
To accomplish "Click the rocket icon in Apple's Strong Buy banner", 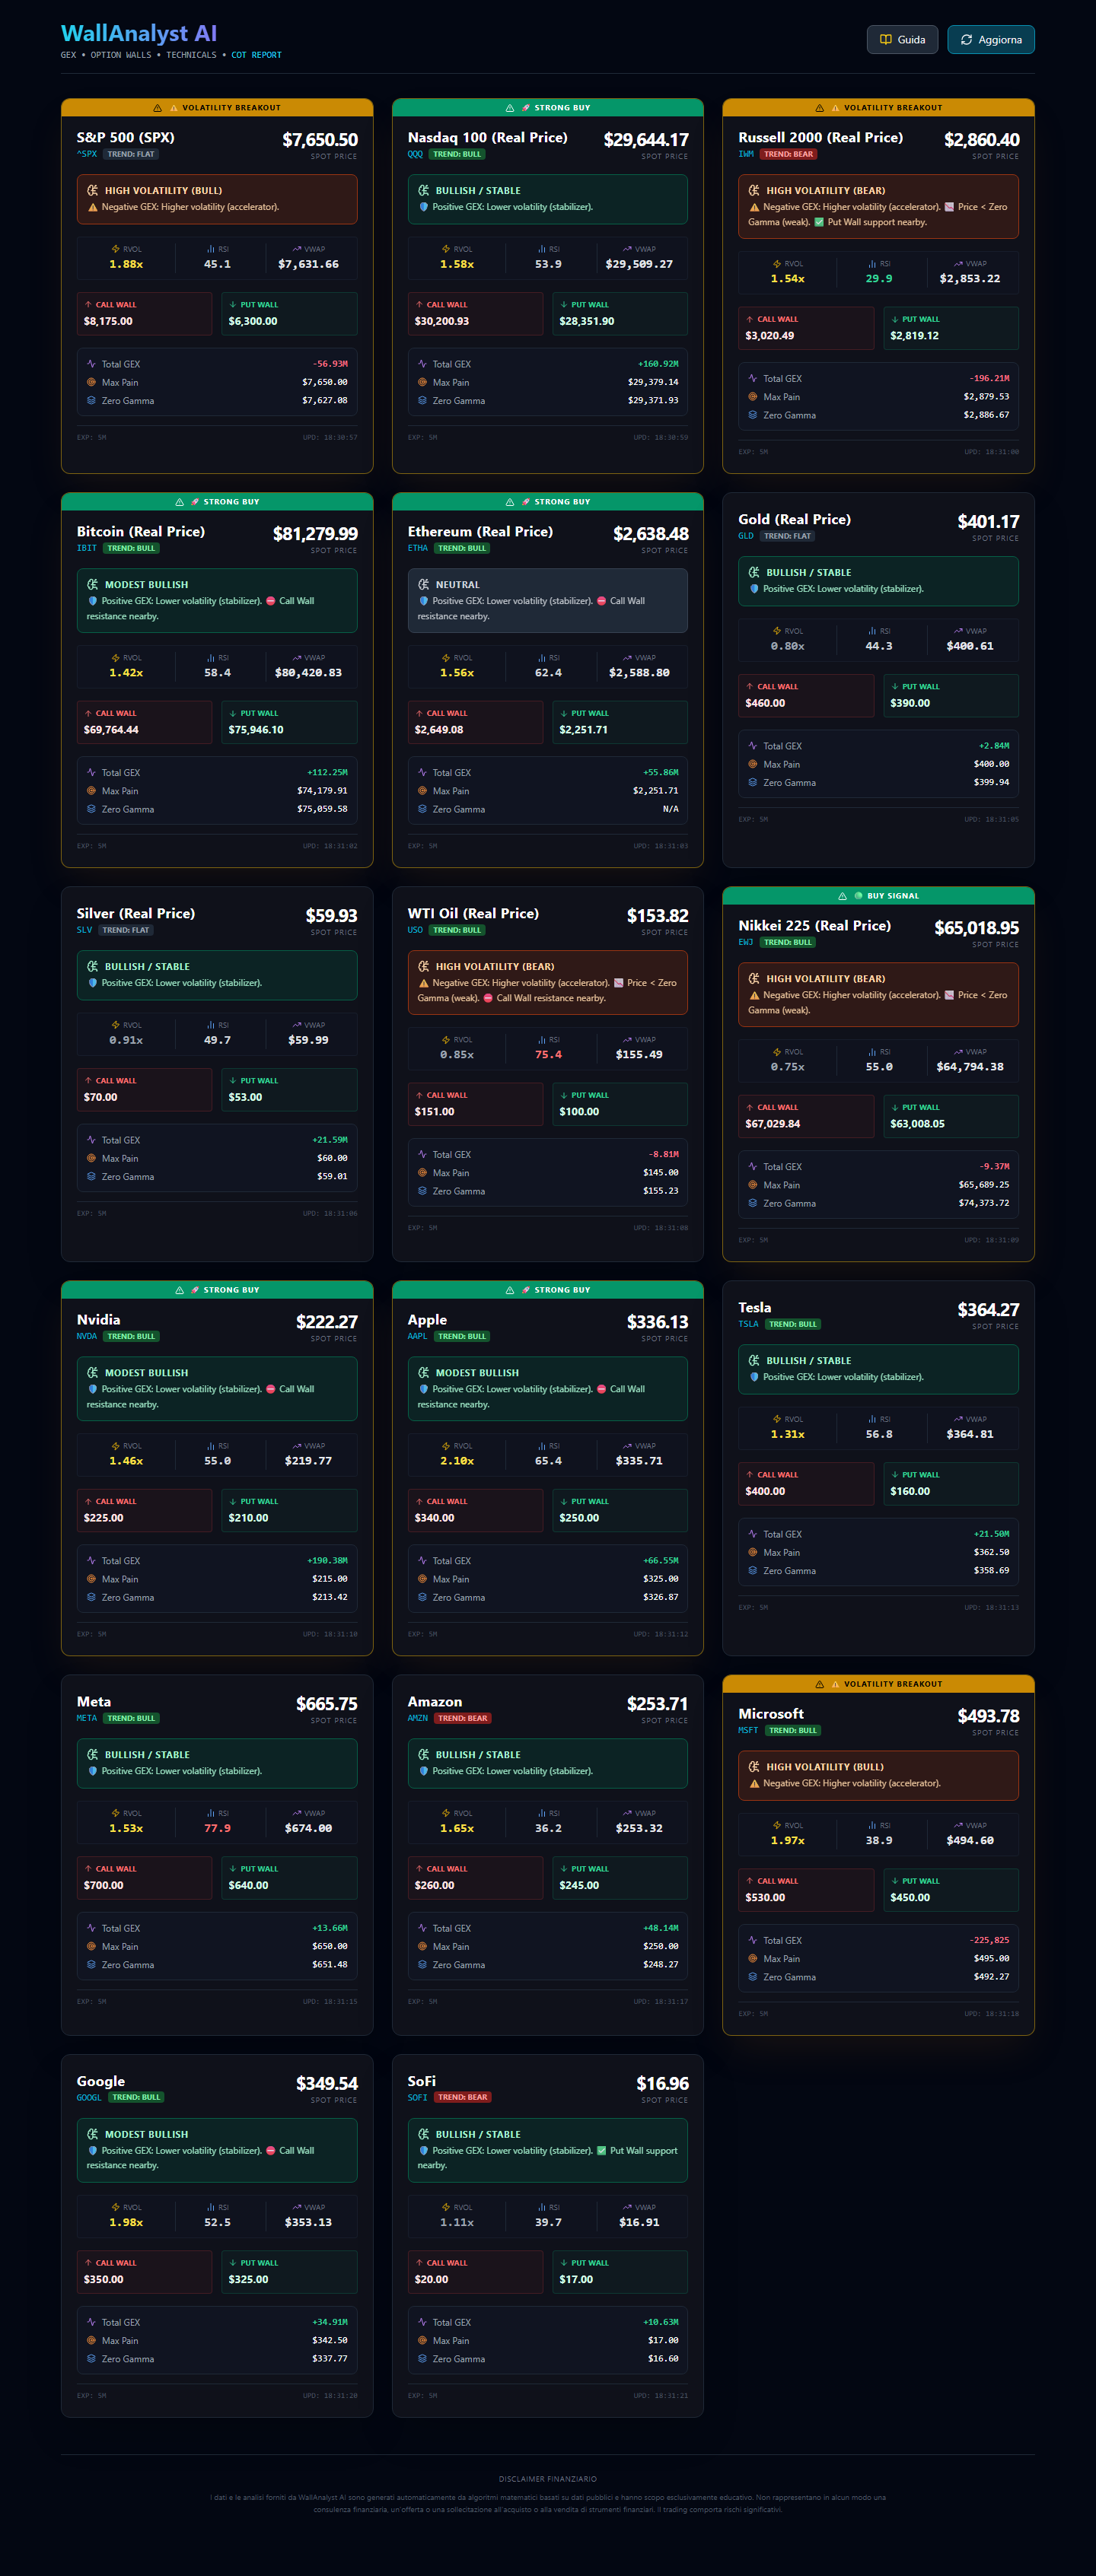I will (x=526, y=1290).
